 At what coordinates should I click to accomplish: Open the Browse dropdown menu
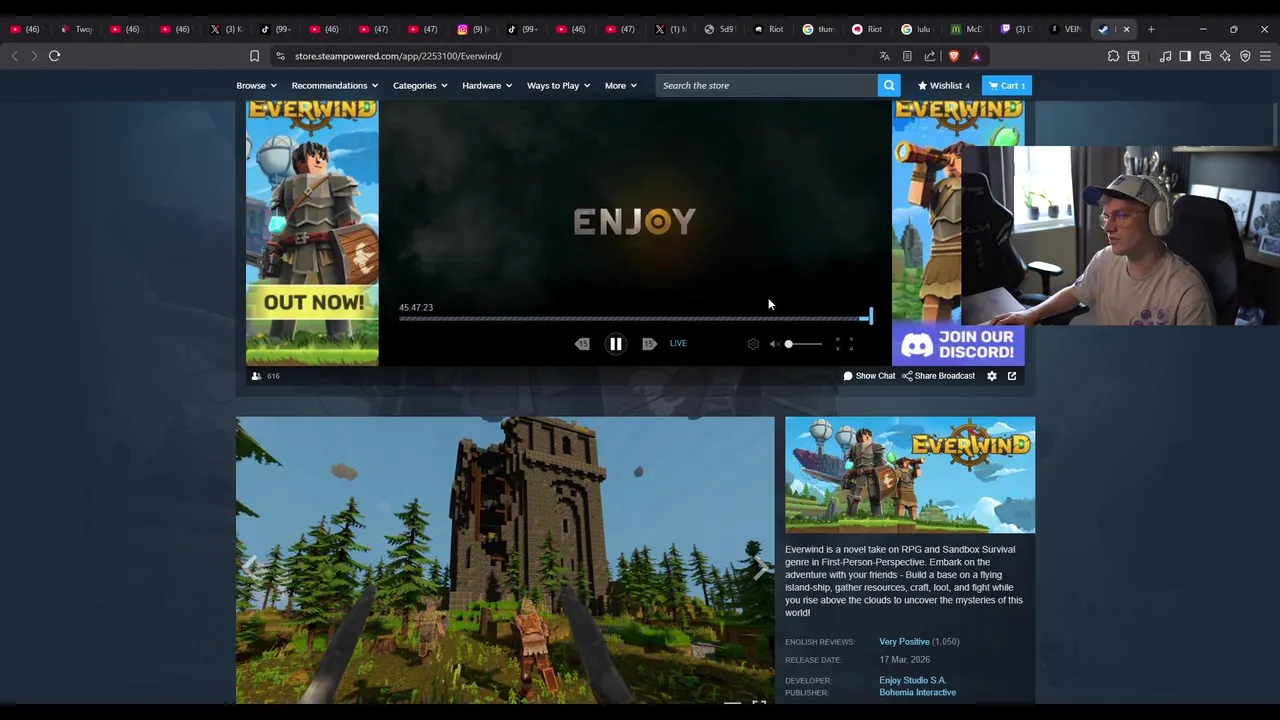pyautogui.click(x=256, y=86)
